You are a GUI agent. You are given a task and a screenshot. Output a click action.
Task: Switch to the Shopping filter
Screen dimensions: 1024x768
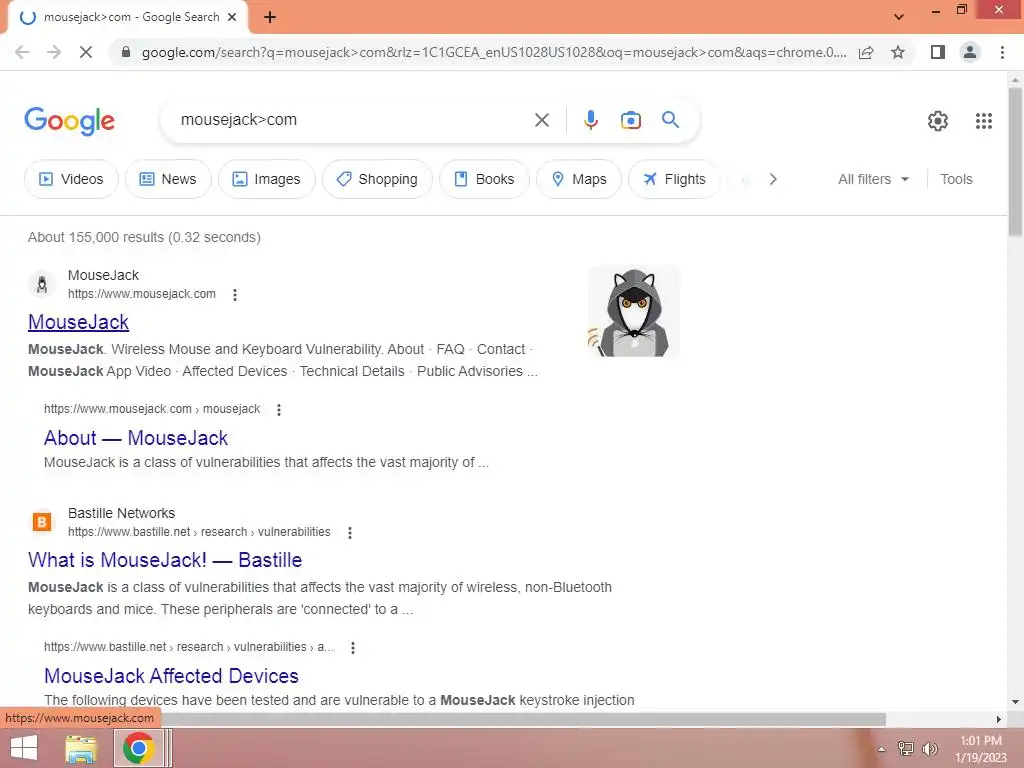pos(377,179)
